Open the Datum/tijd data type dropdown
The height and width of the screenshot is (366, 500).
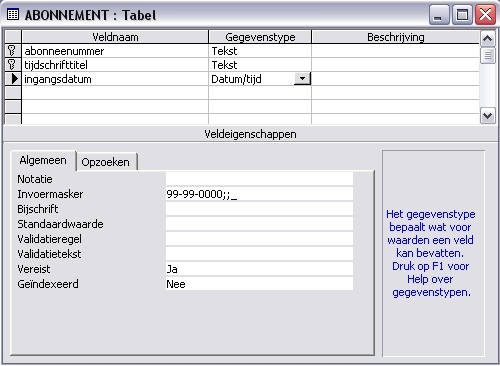pyautogui.click(x=302, y=79)
